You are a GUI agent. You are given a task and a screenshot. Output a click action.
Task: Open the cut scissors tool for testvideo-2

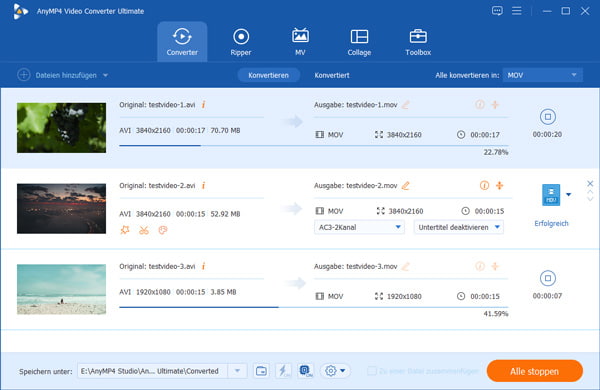pos(144,230)
